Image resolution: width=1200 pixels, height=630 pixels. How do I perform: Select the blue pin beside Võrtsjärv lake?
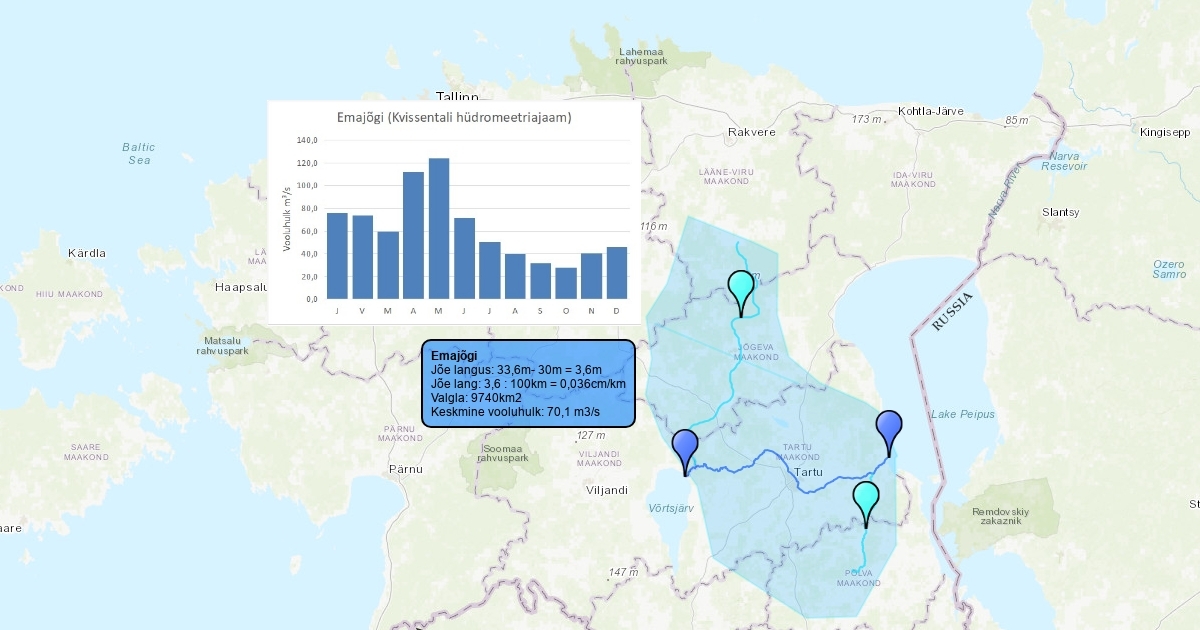(685, 447)
